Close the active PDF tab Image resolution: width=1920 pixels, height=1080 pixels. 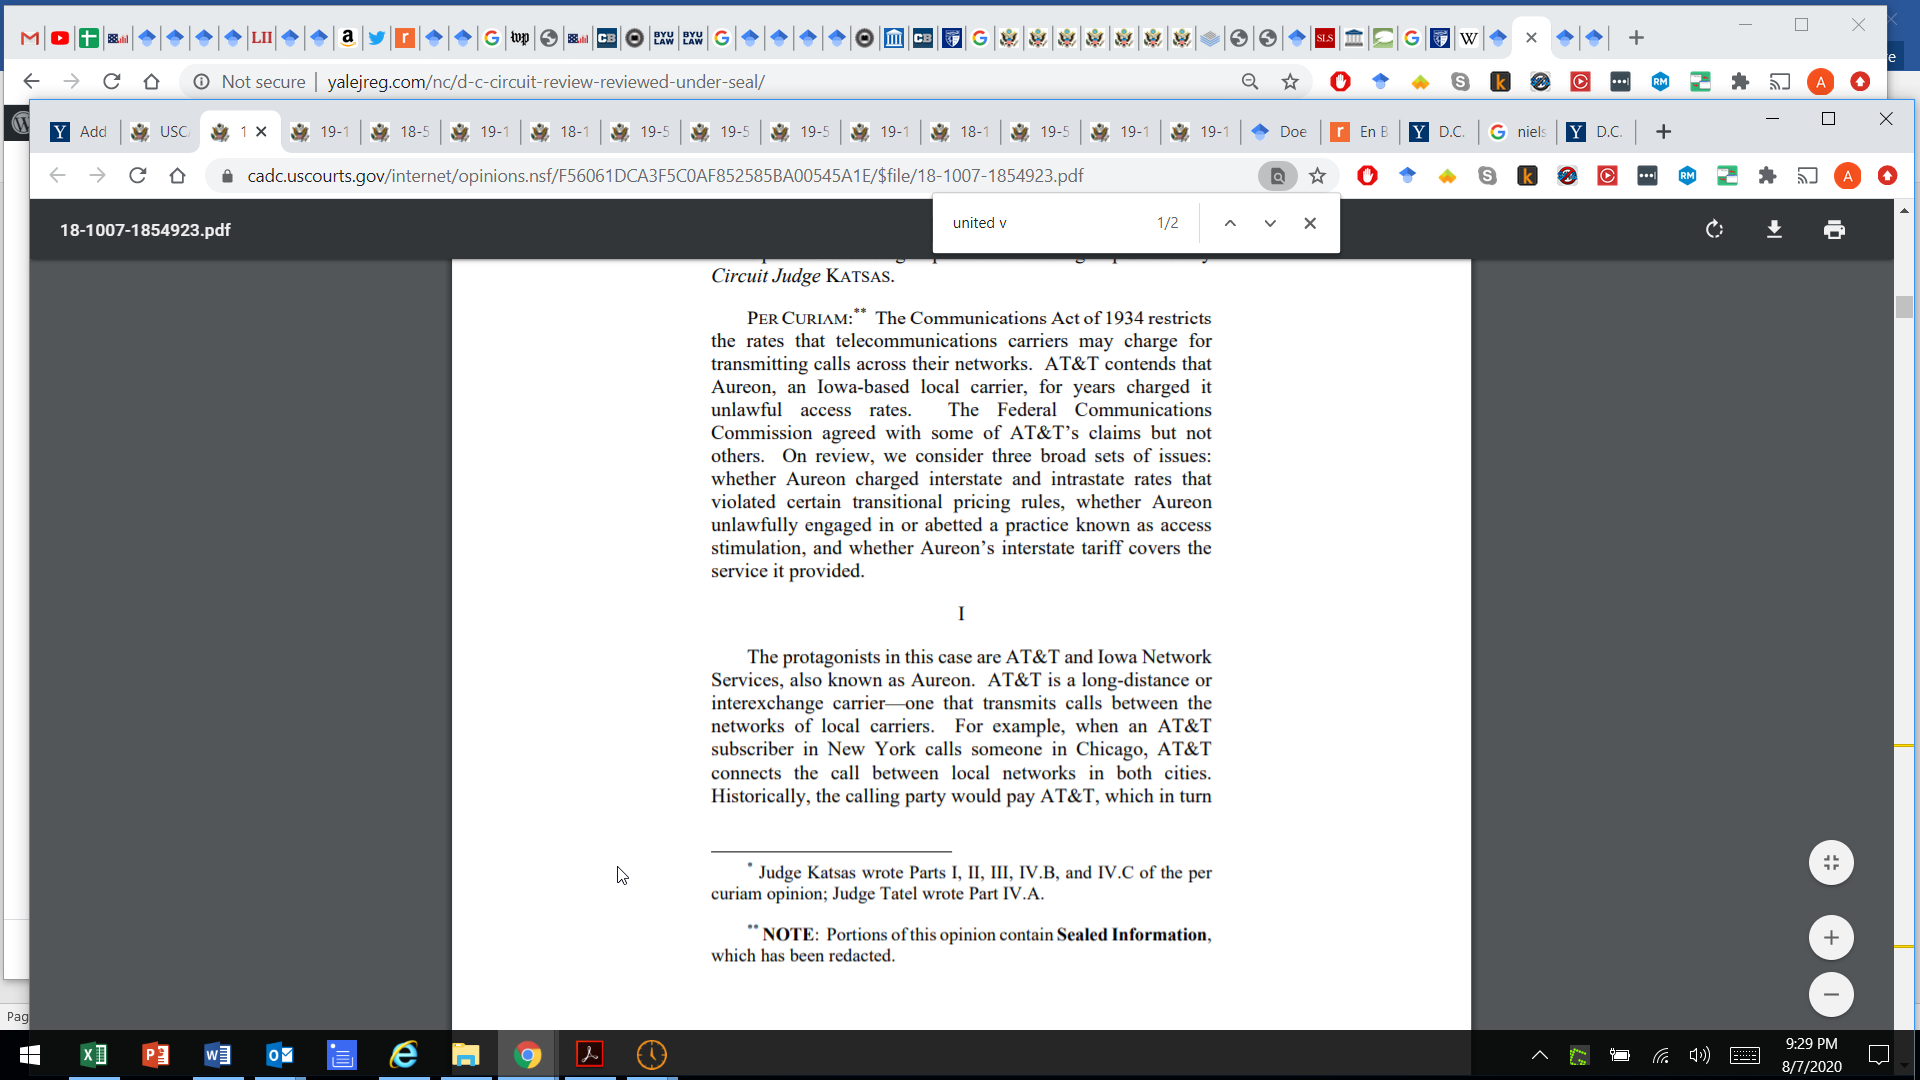(x=261, y=132)
